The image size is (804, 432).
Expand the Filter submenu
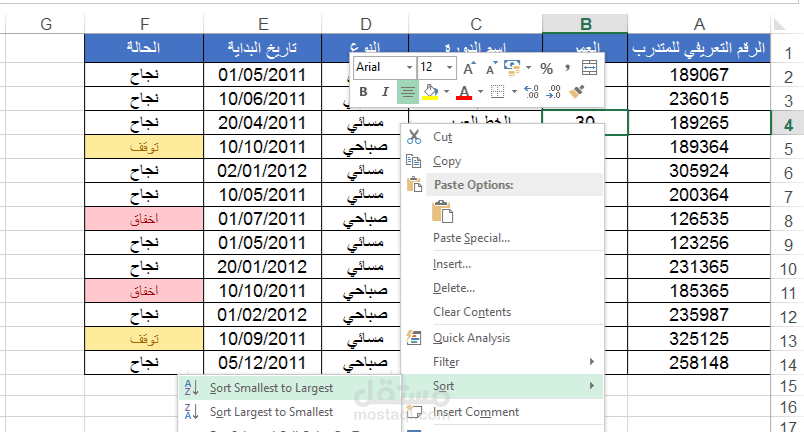click(502, 362)
